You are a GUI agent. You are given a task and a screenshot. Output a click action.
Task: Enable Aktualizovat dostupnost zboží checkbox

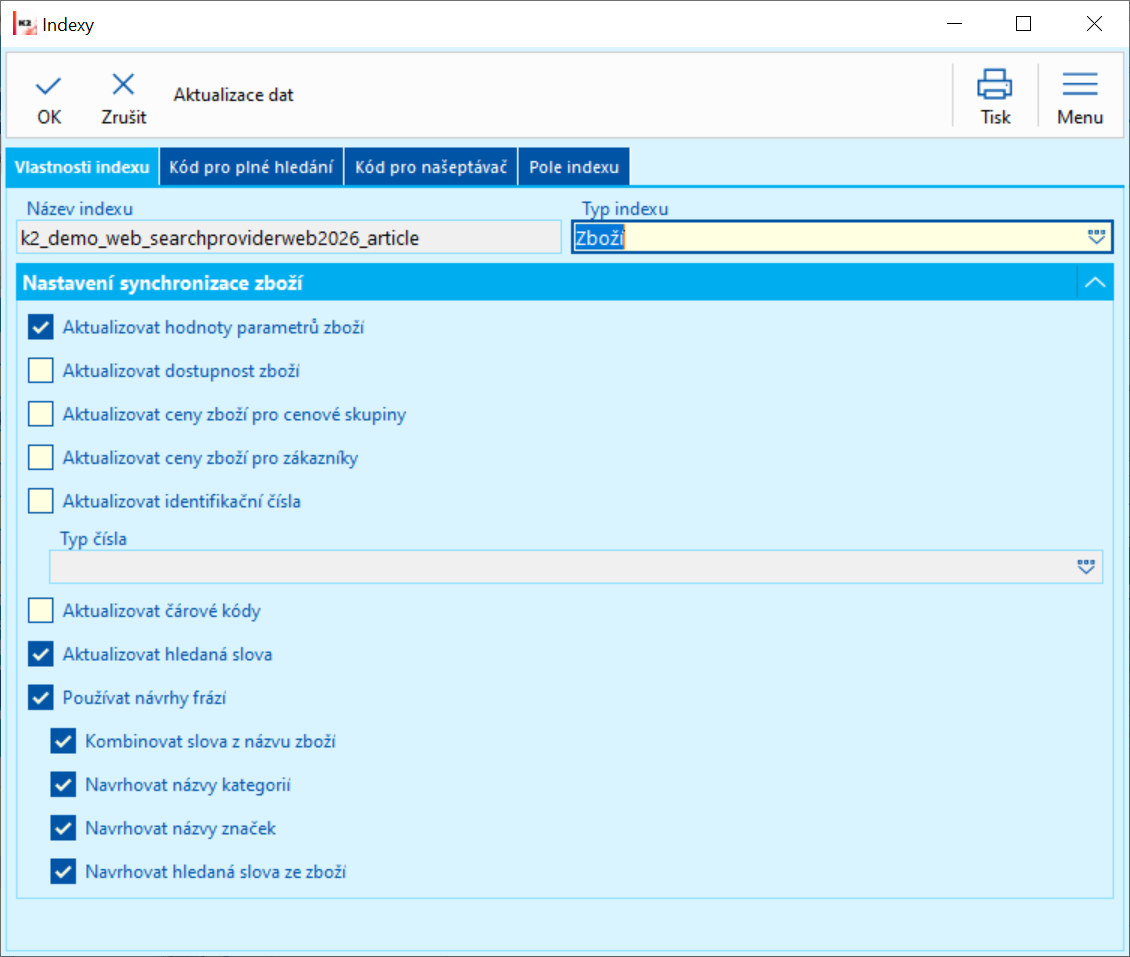pos(41,371)
